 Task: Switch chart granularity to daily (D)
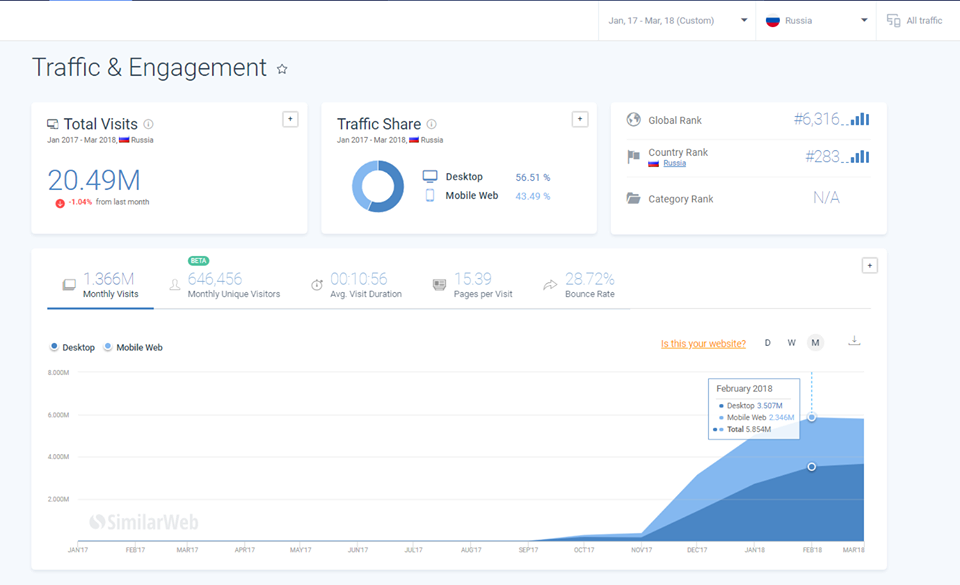click(768, 343)
